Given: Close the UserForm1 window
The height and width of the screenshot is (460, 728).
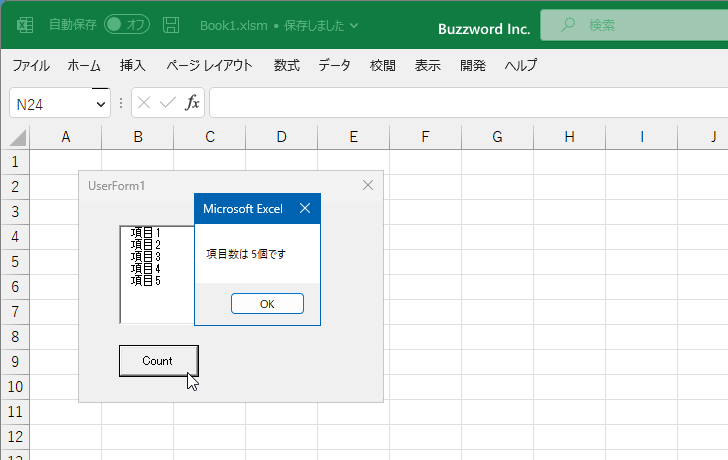Looking at the screenshot, I should [368, 186].
